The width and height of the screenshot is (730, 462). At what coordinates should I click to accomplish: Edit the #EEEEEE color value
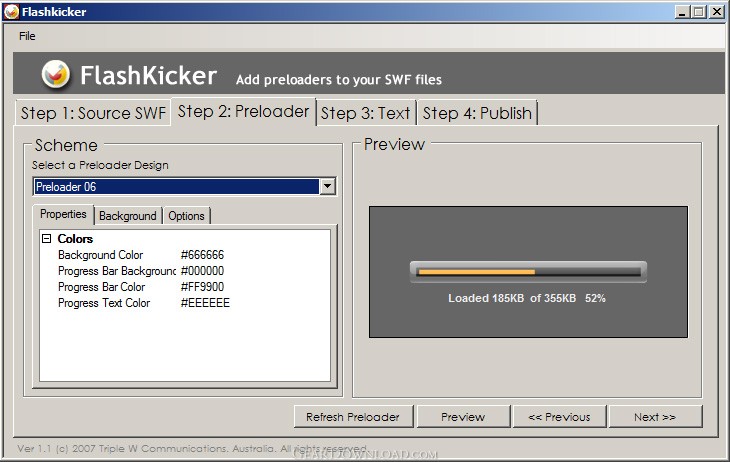[205, 303]
